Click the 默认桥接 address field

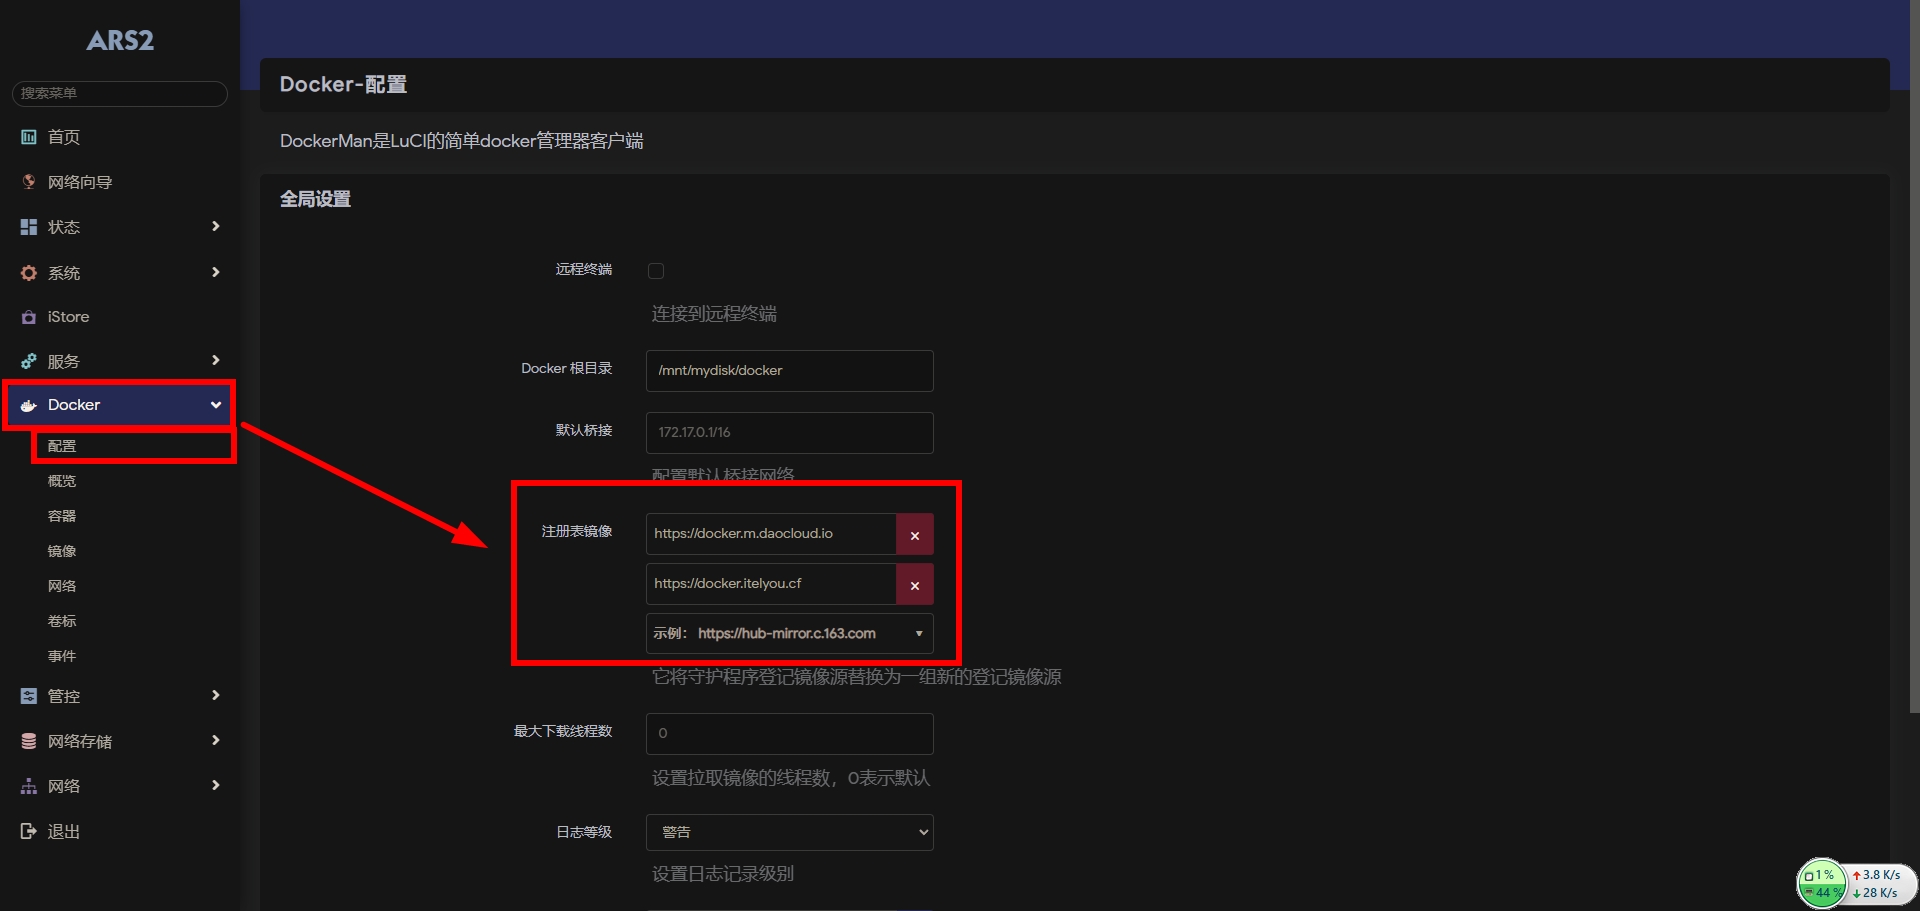(x=789, y=433)
